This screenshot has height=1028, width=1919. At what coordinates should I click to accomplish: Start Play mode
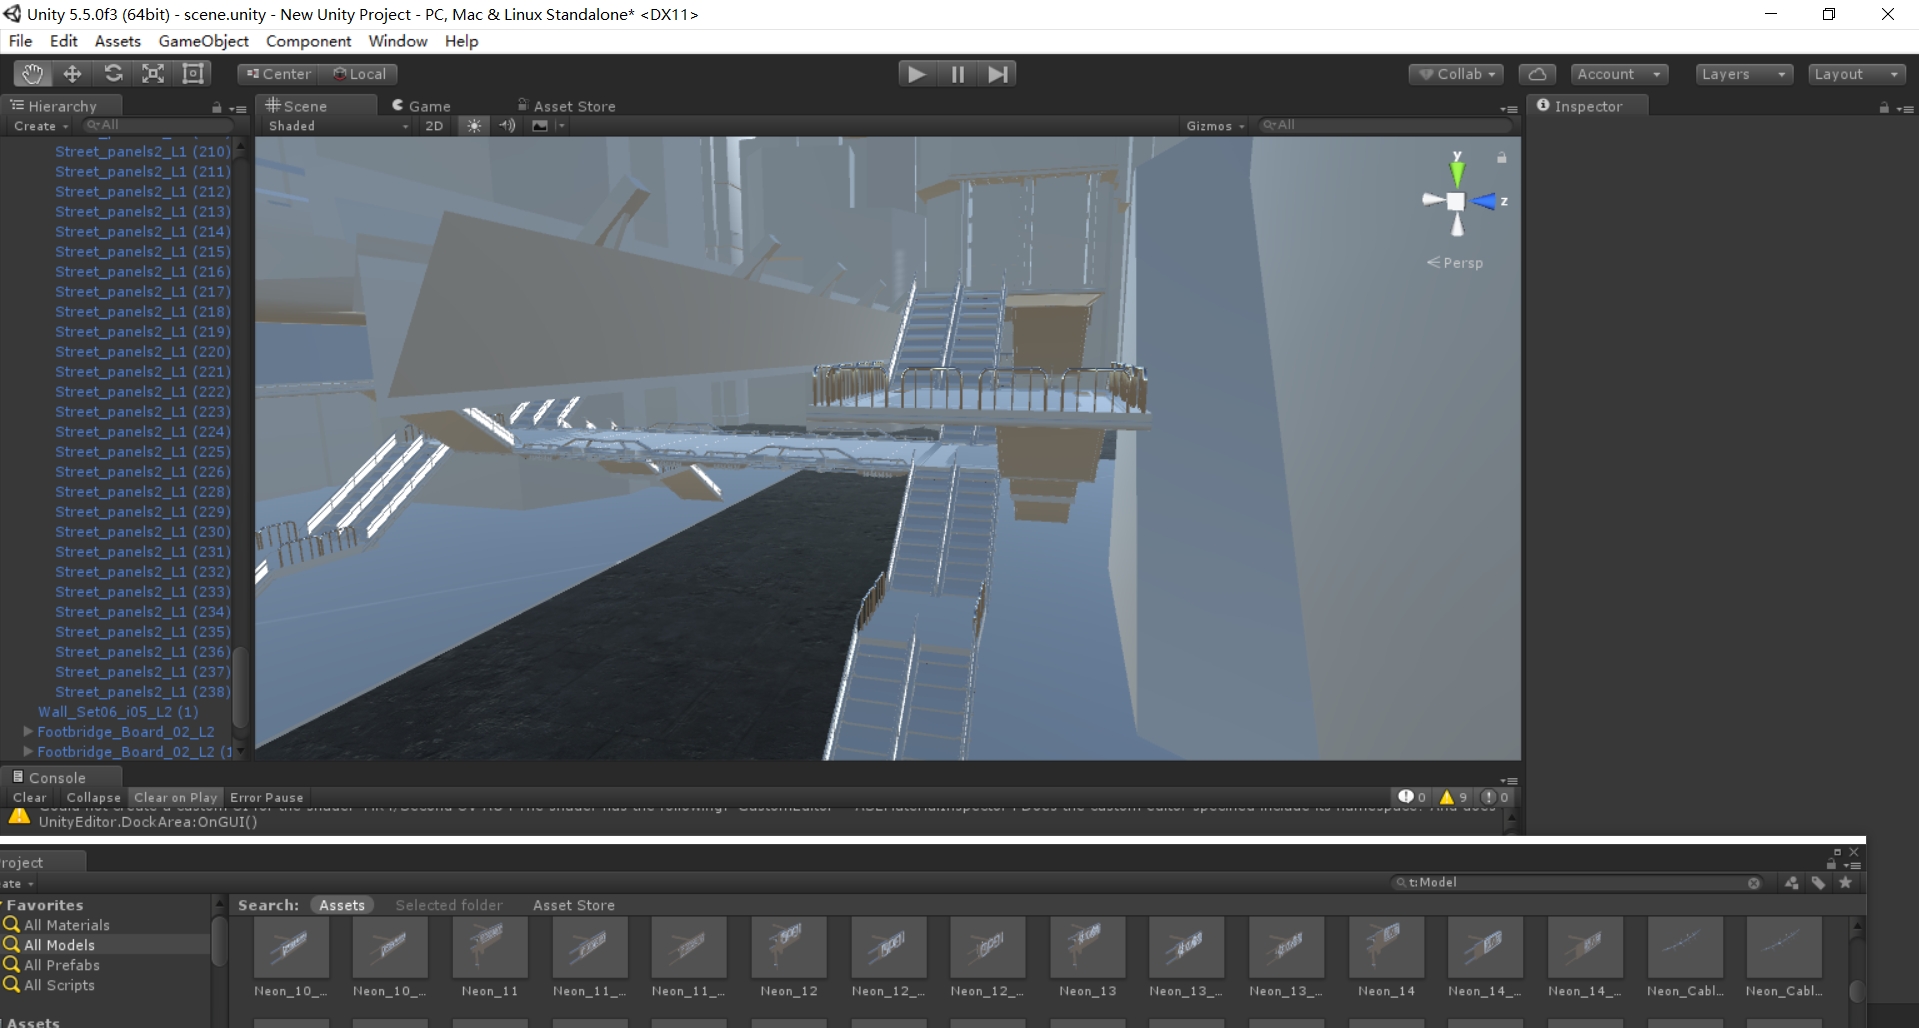click(916, 74)
